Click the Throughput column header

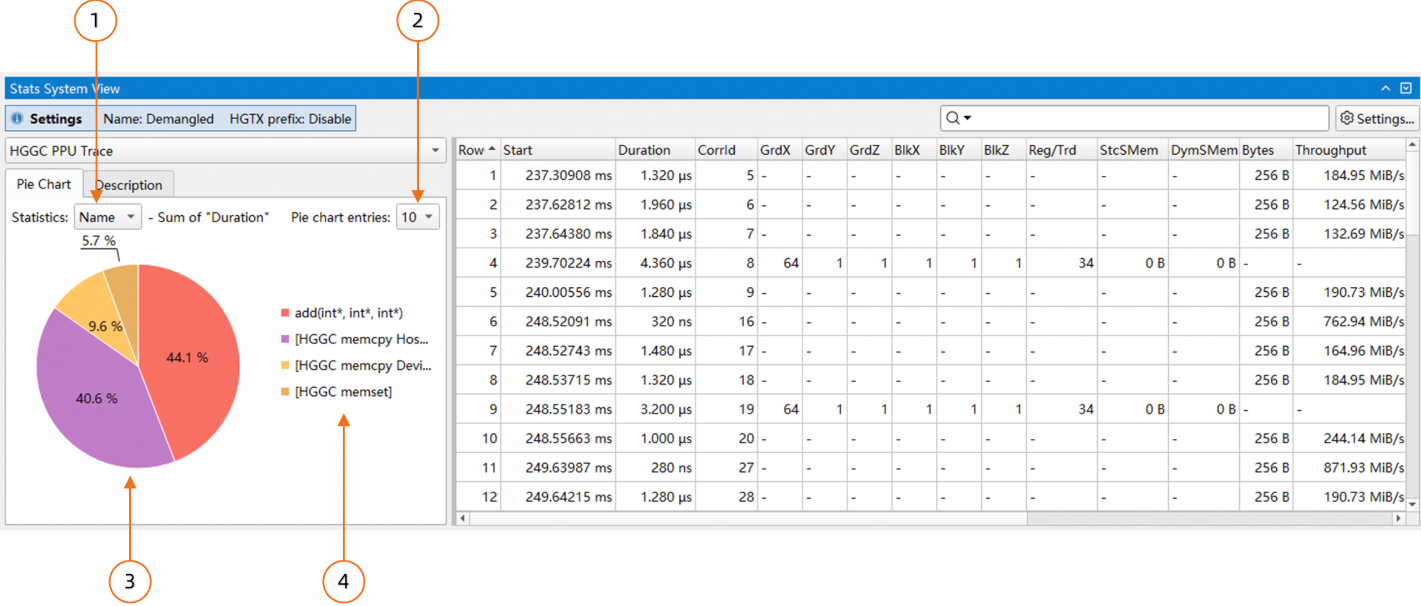1348,150
